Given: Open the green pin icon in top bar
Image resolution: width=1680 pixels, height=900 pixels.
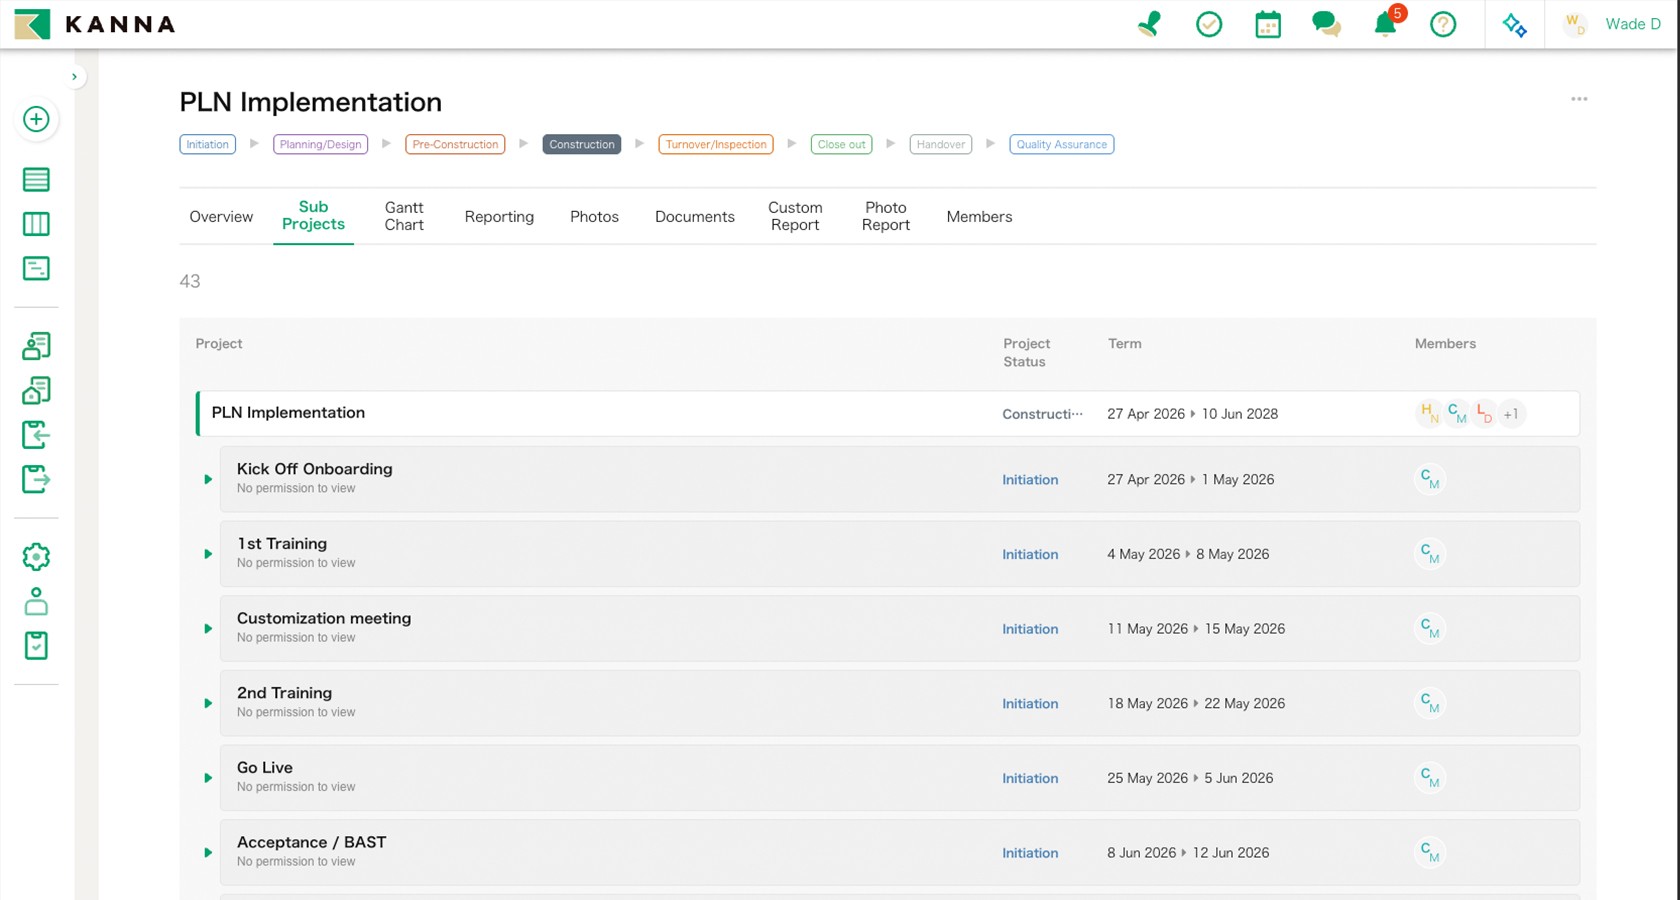Looking at the screenshot, I should pos(1150,24).
